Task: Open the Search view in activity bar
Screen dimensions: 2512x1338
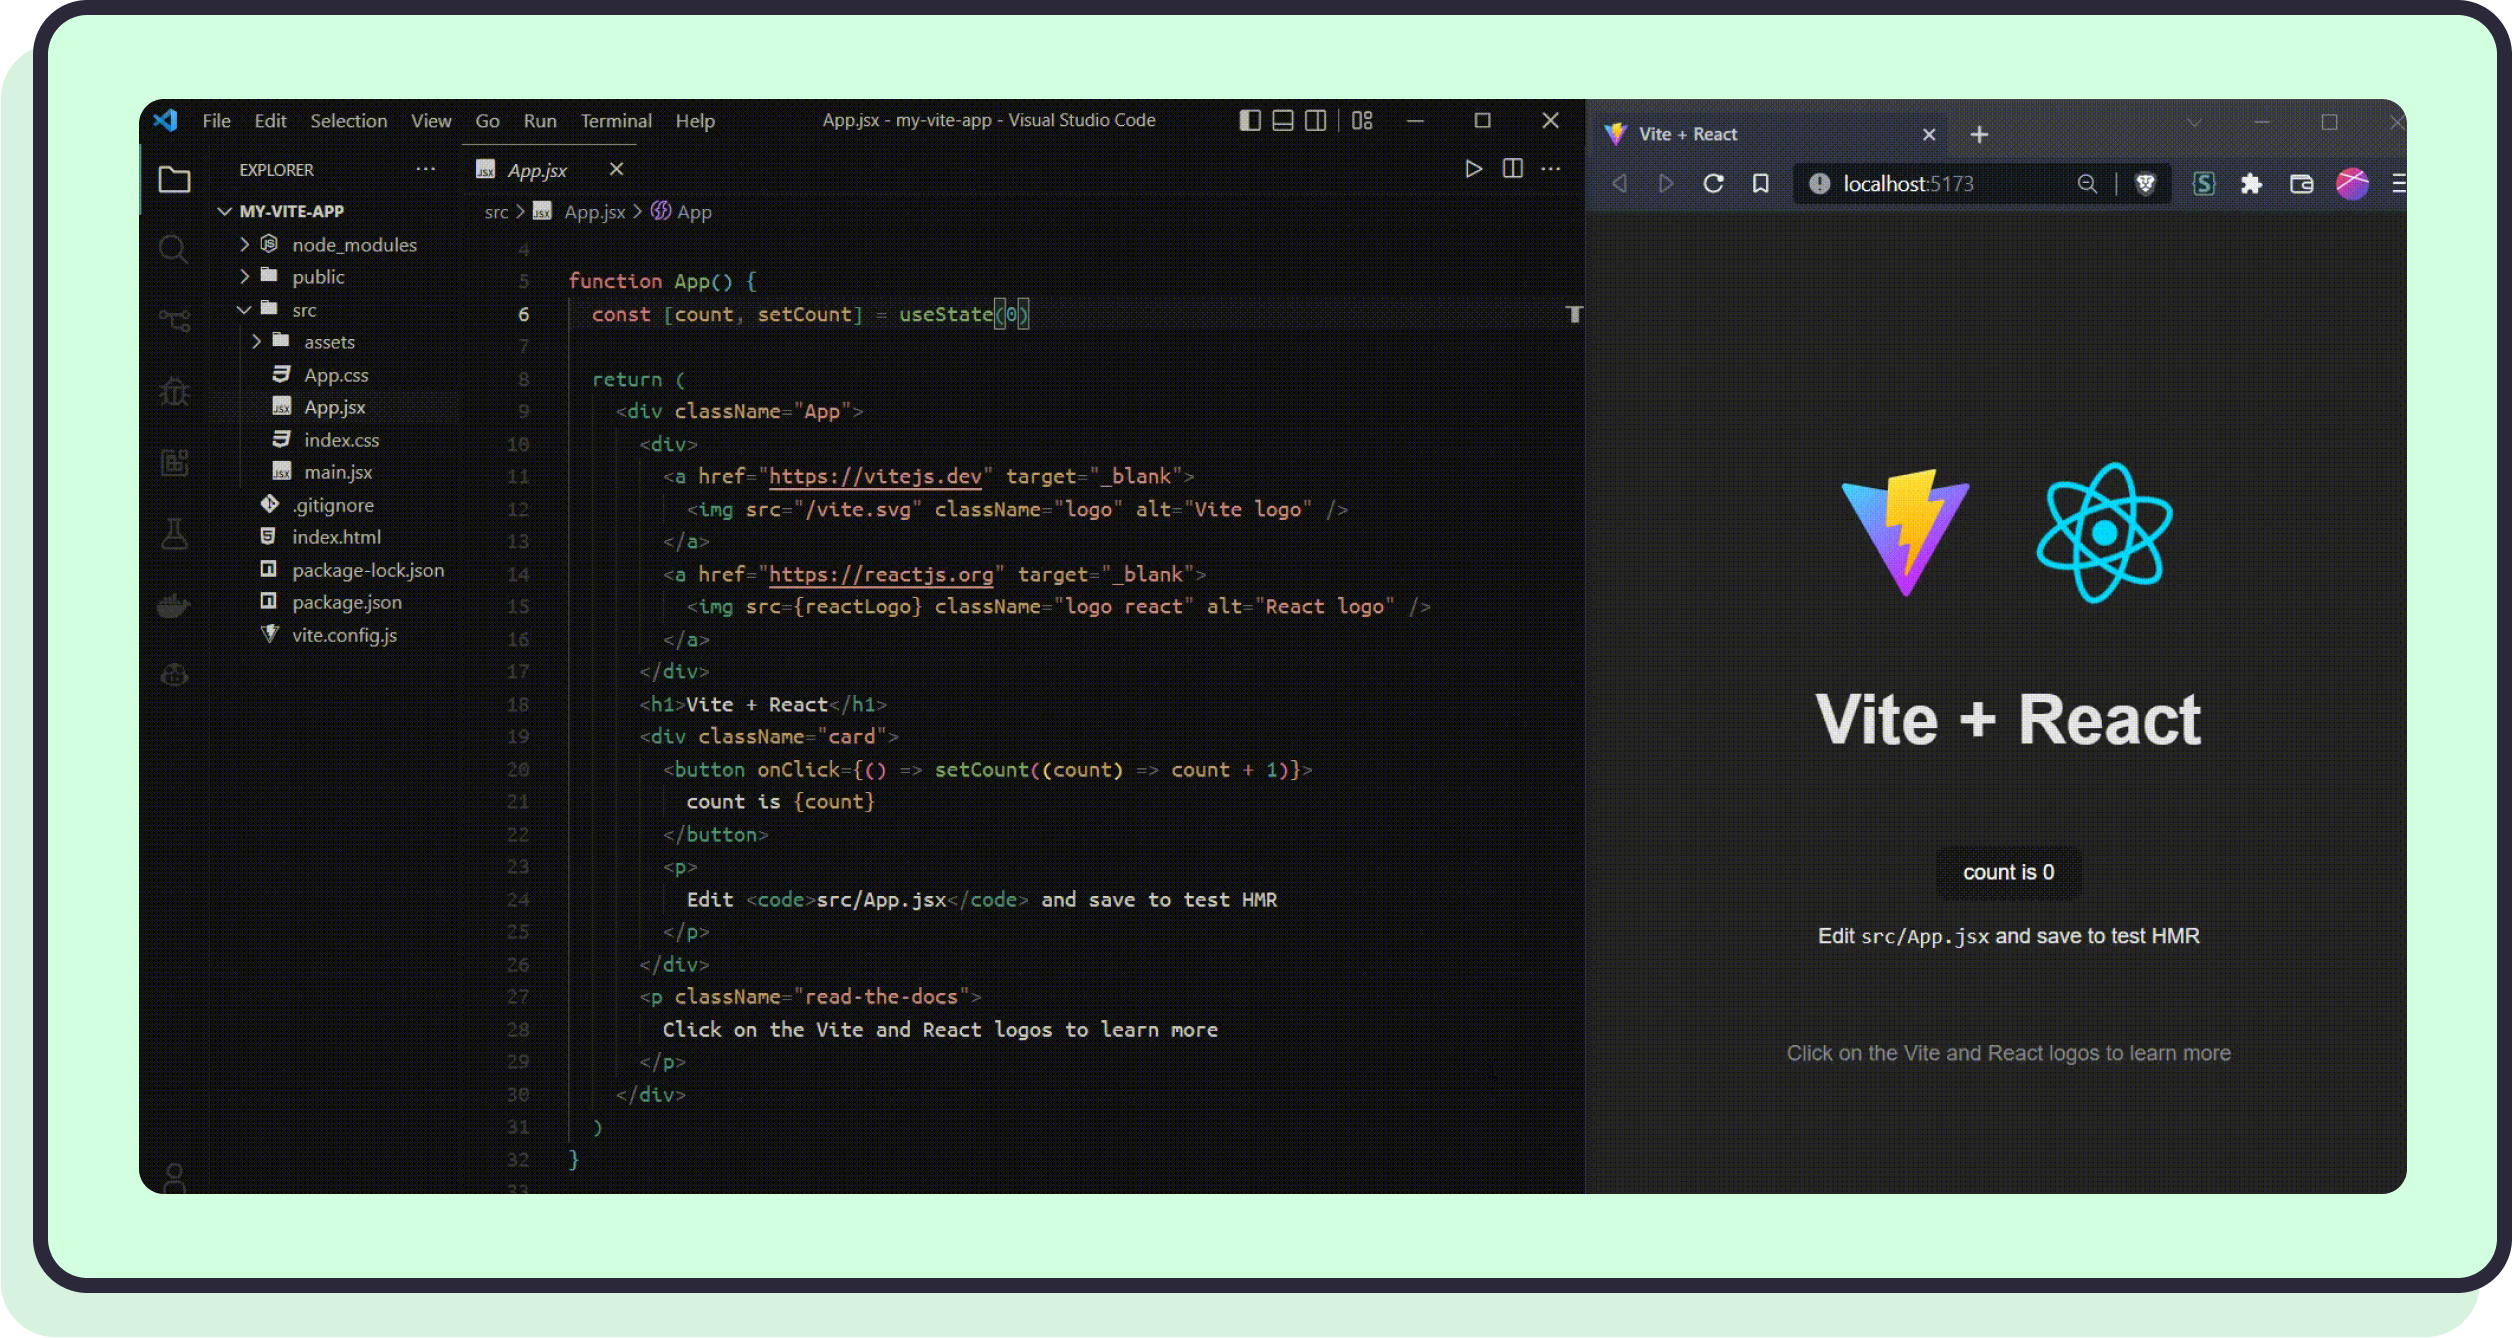Action: point(173,248)
